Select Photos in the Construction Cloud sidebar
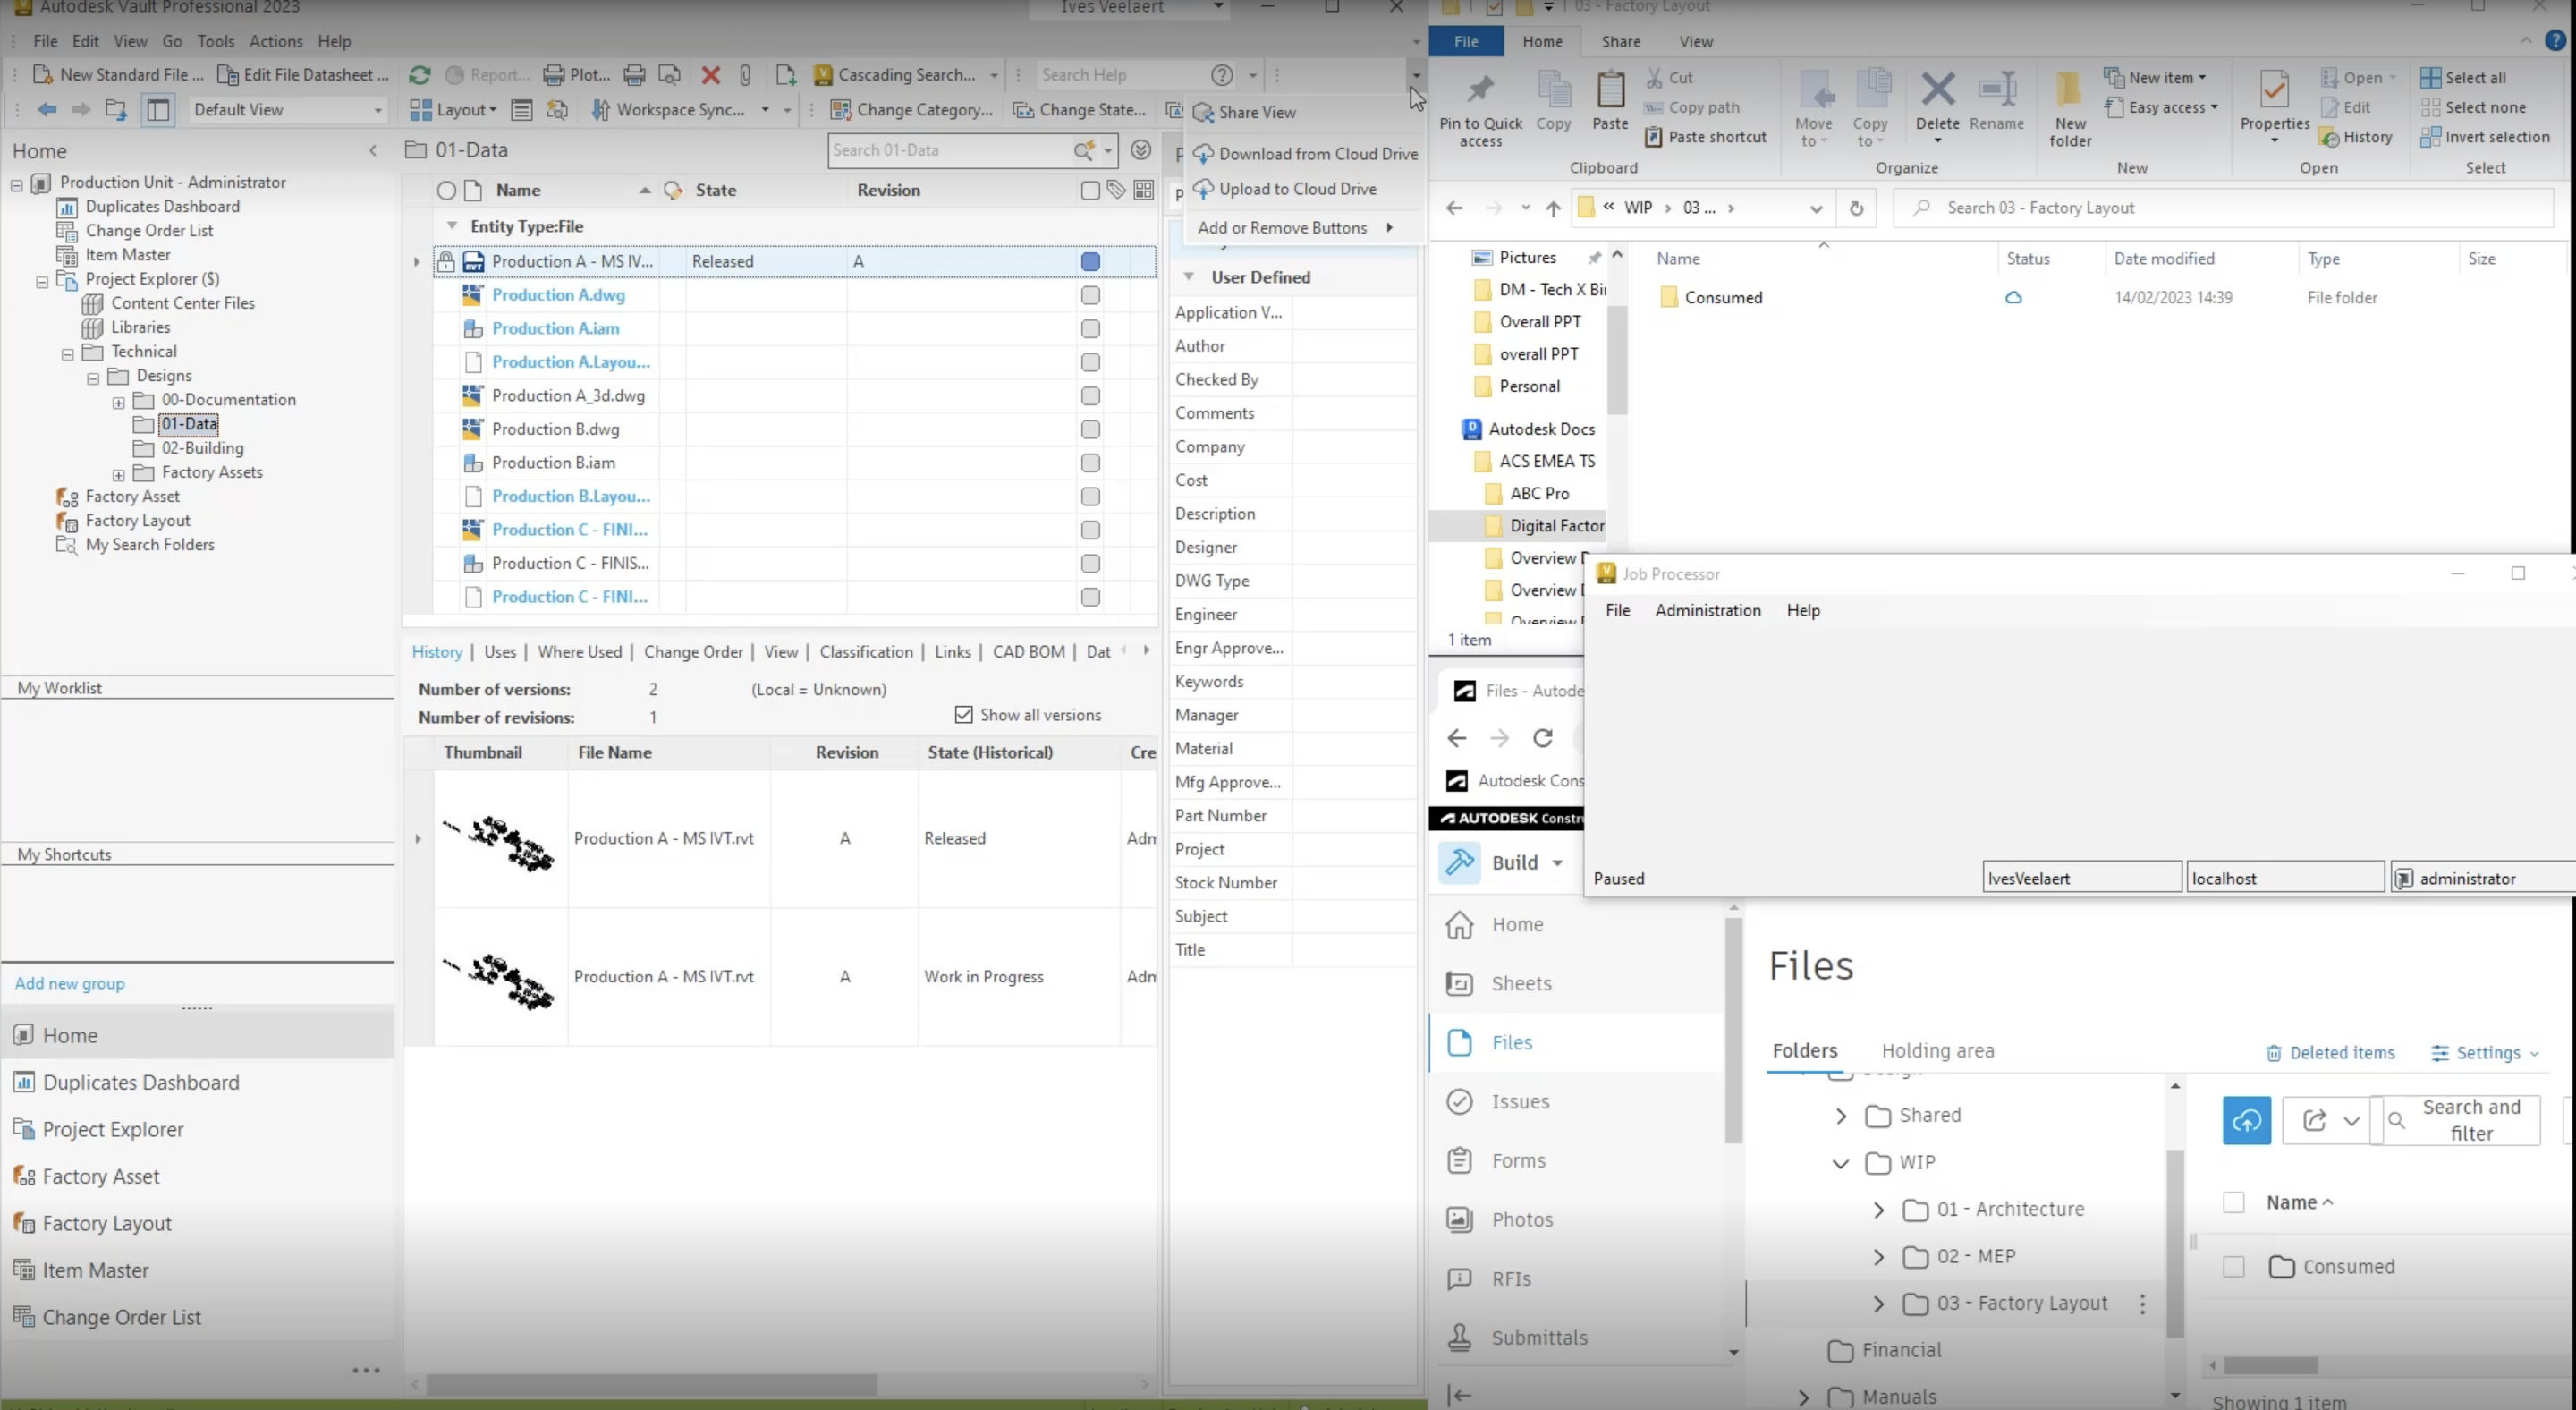The height and width of the screenshot is (1410, 2576). click(1524, 1219)
